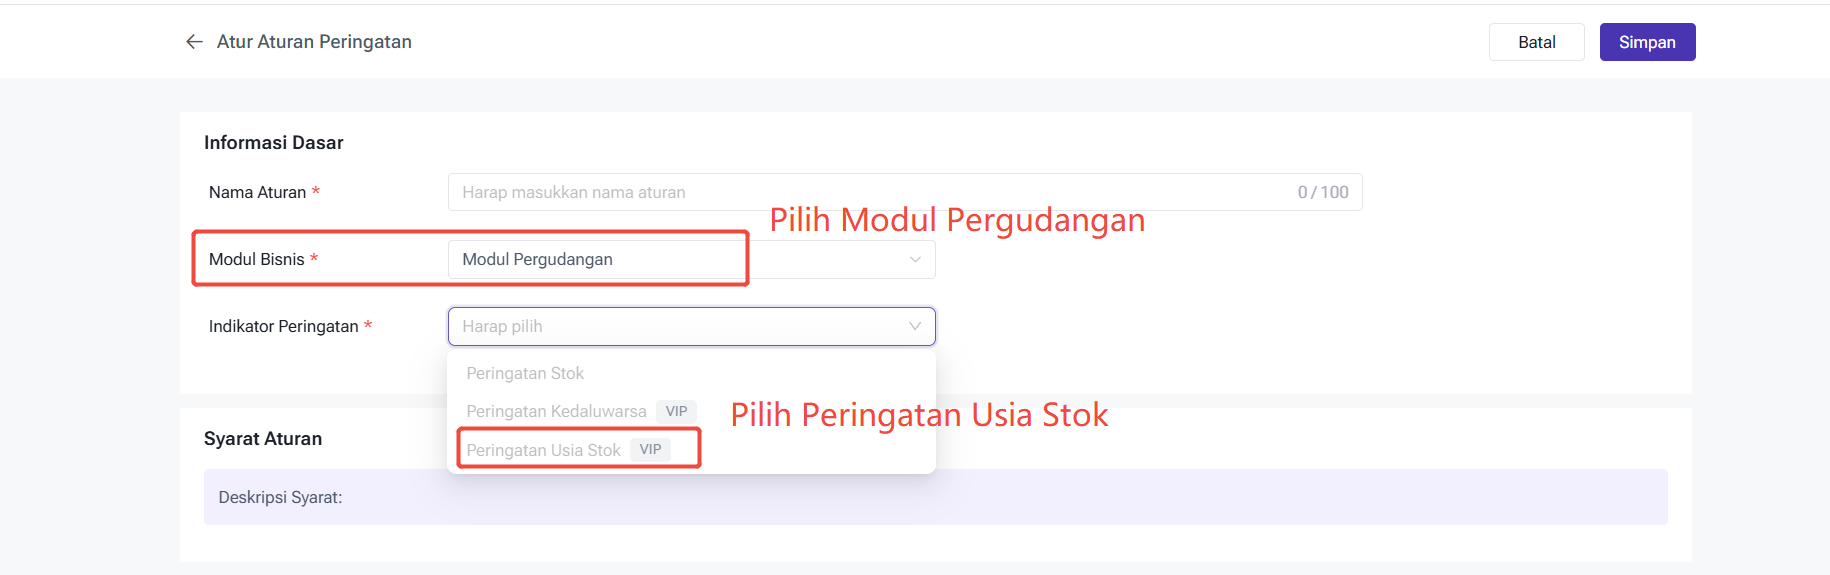Click the VIP badge beside Peringatan Usia Stok

pos(651,450)
